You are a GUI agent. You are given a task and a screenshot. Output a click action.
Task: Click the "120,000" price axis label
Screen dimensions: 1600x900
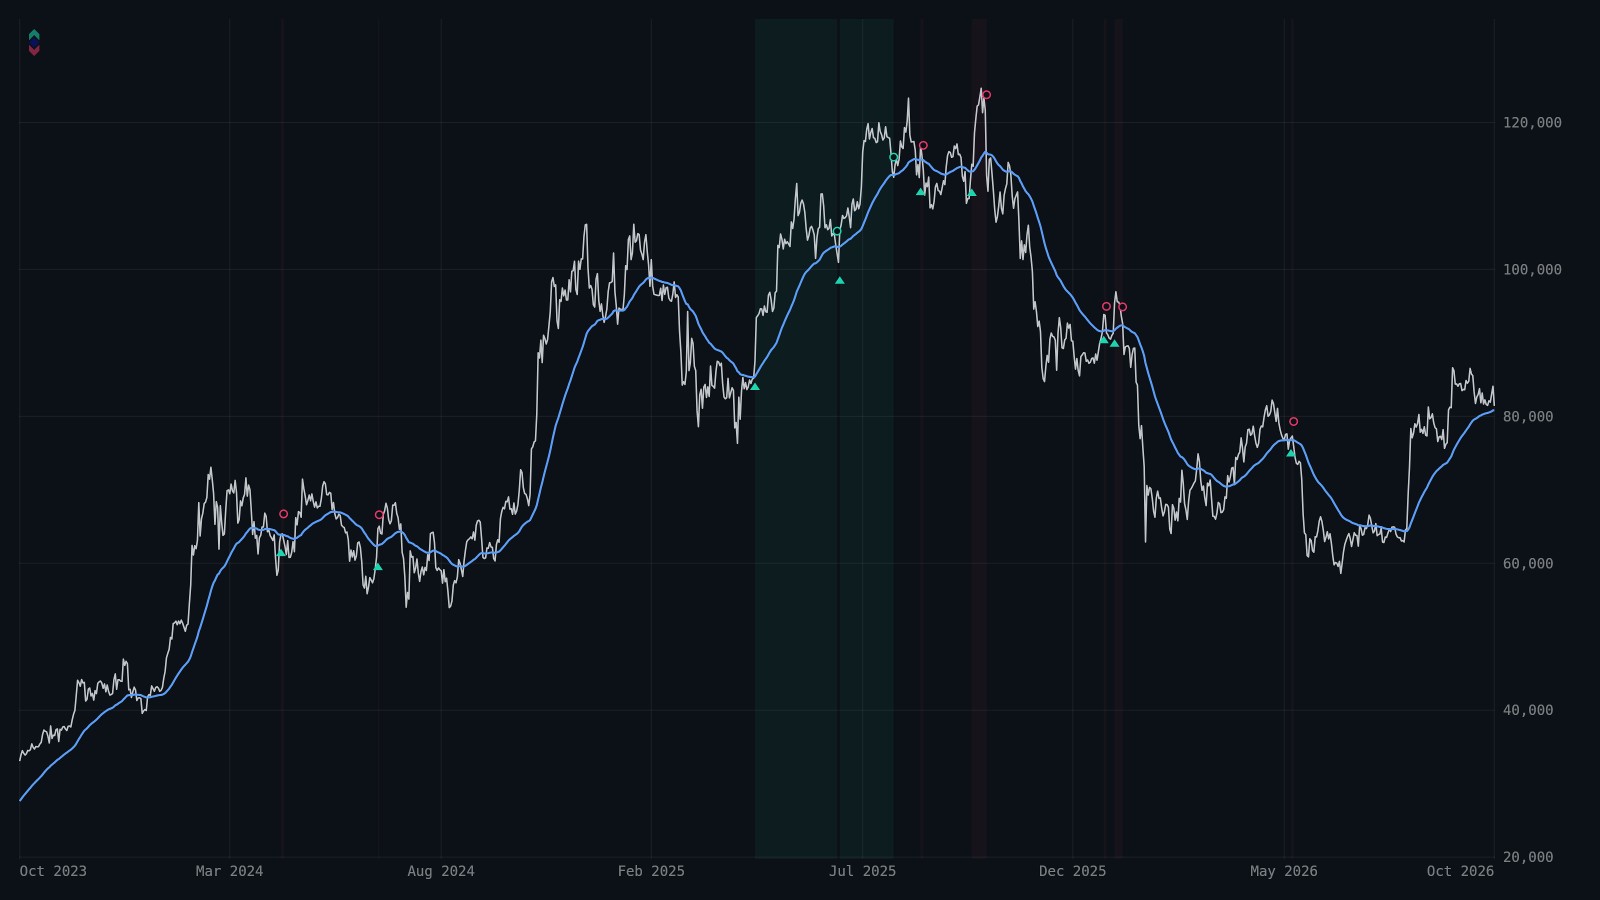click(x=1532, y=123)
